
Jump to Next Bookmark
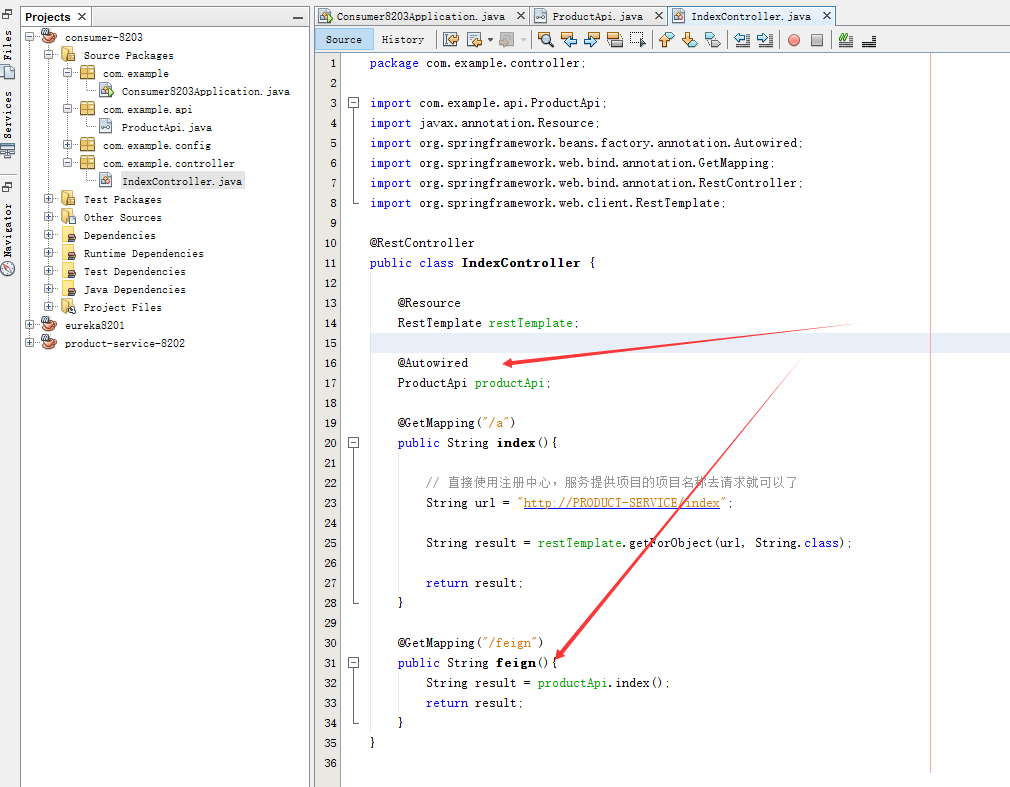pos(689,40)
